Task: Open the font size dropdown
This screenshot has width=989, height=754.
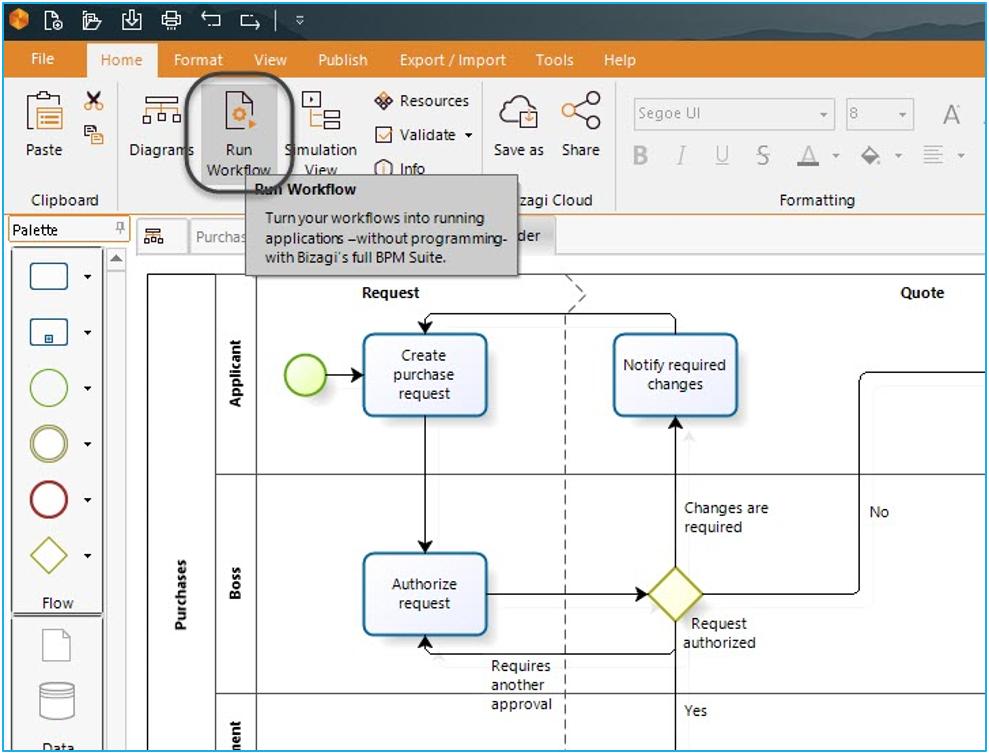Action: pyautogui.click(x=903, y=114)
